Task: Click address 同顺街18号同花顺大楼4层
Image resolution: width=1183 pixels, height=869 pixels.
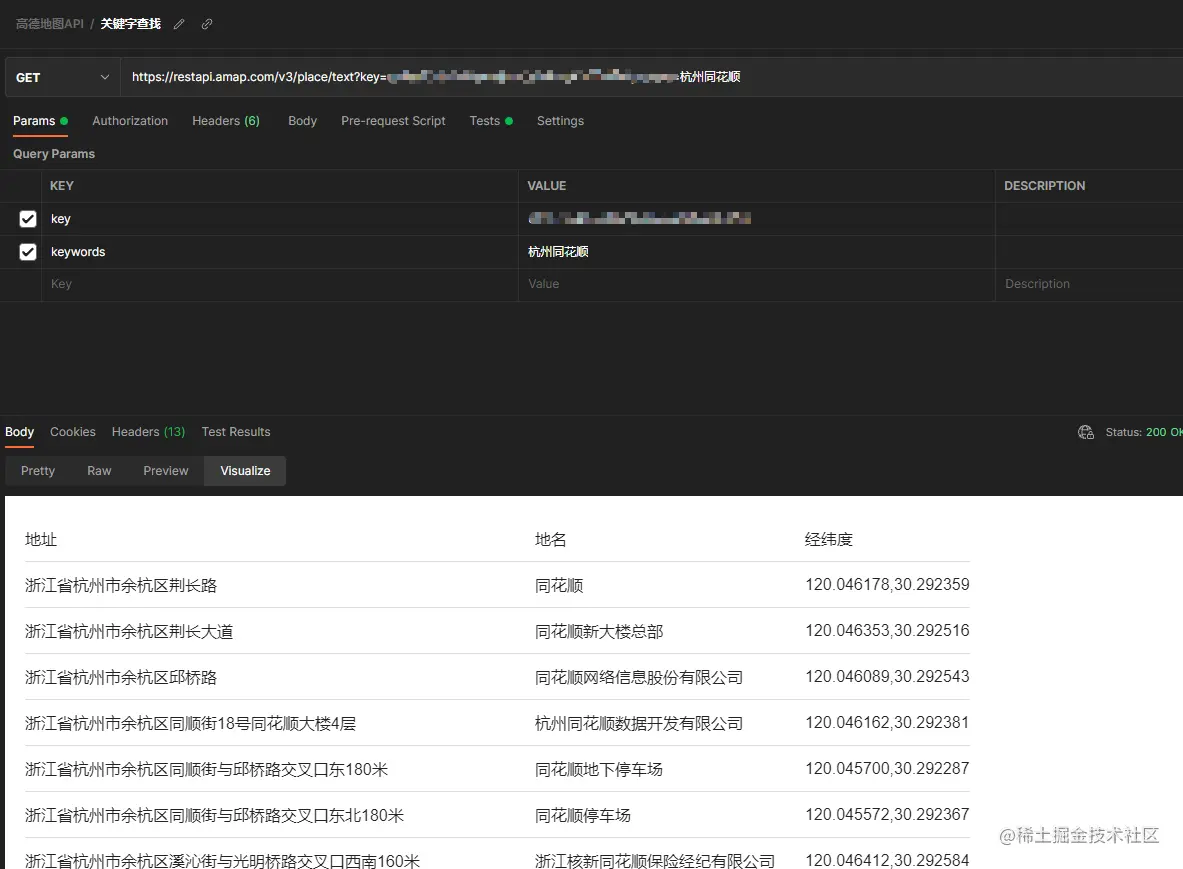Action: 190,723
